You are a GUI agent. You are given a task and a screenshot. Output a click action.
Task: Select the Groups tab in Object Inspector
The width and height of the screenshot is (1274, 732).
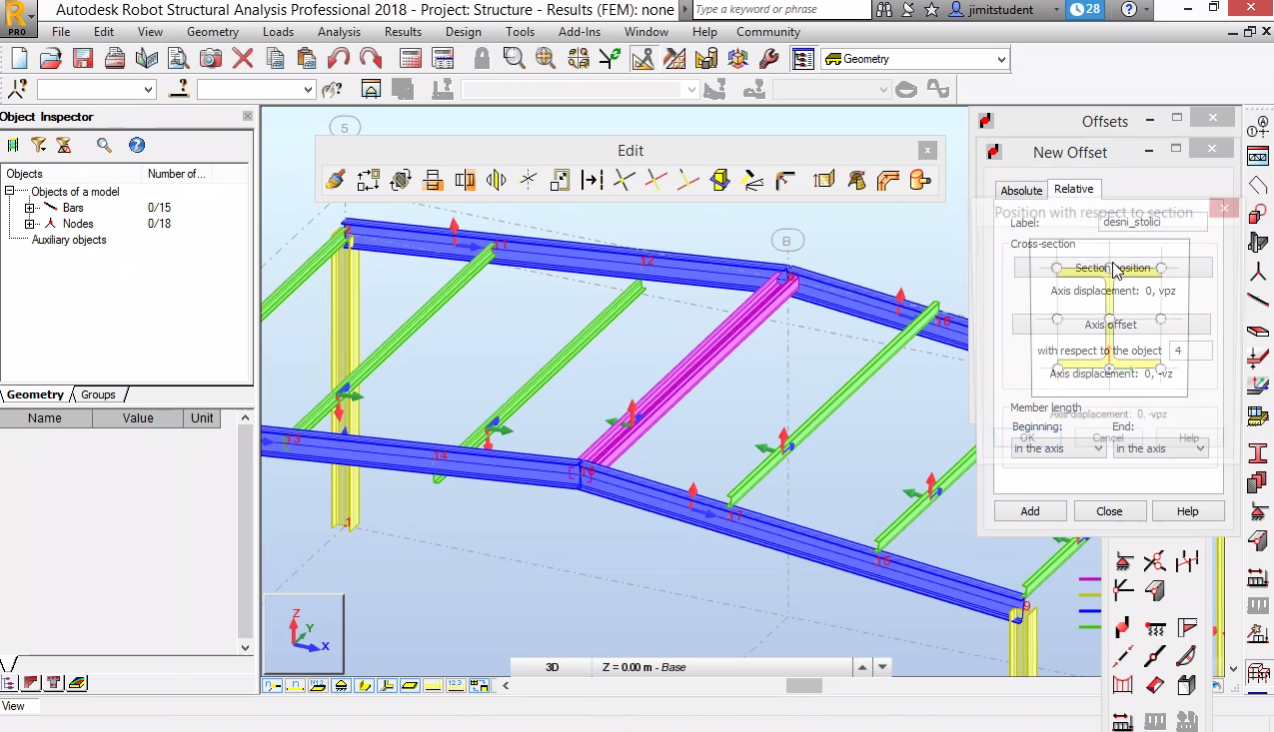pyautogui.click(x=98, y=395)
